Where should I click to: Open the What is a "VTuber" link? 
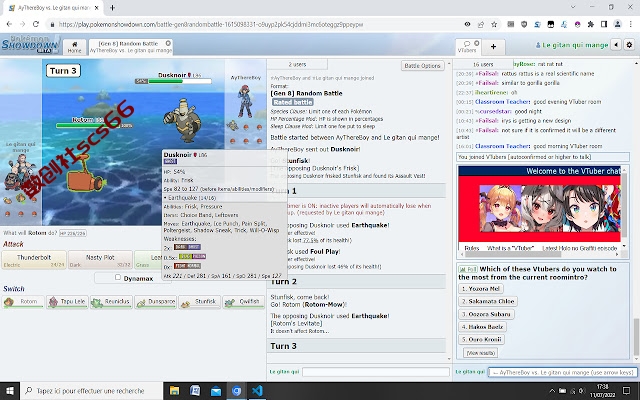[510, 248]
